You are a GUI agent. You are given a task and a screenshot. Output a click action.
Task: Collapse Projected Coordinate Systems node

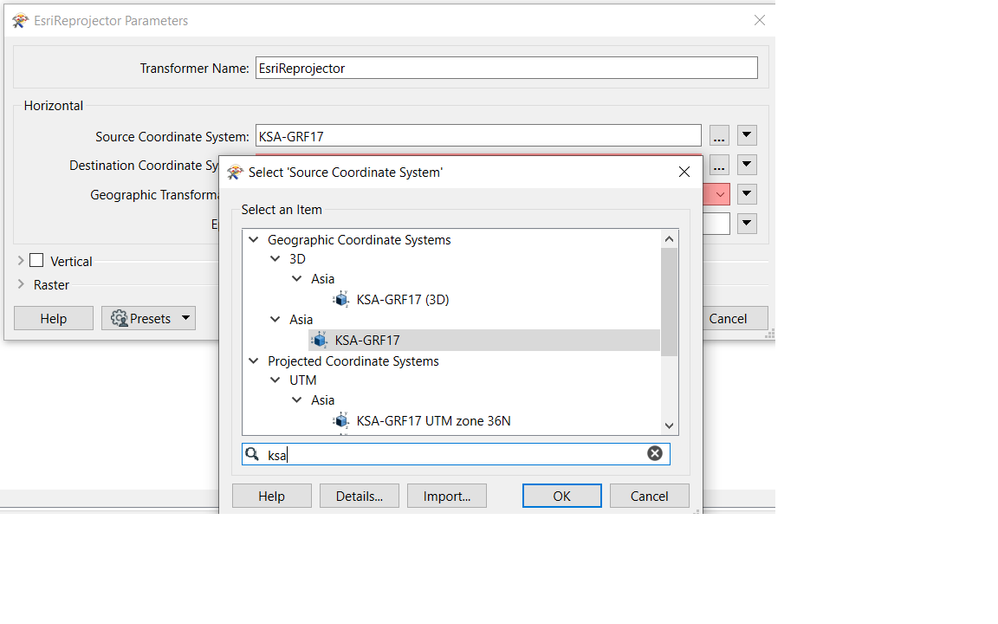(253, 361)
